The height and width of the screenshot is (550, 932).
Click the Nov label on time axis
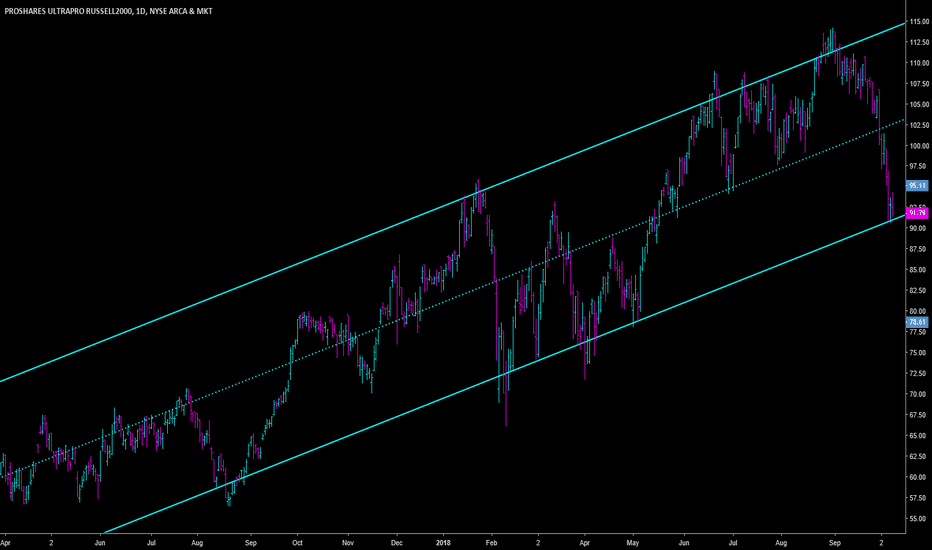[x=348, y=543]
